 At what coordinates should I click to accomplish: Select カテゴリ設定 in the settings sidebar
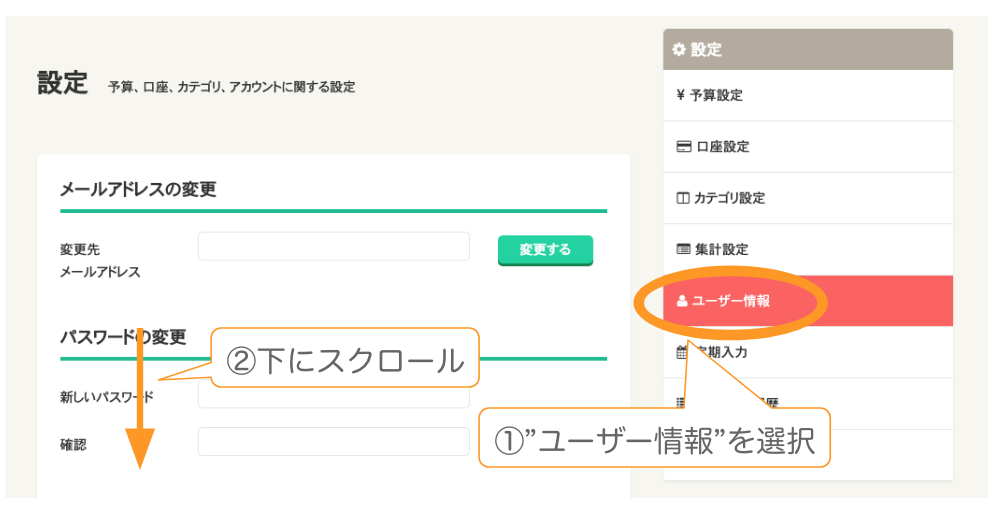(x=808, y=198)
